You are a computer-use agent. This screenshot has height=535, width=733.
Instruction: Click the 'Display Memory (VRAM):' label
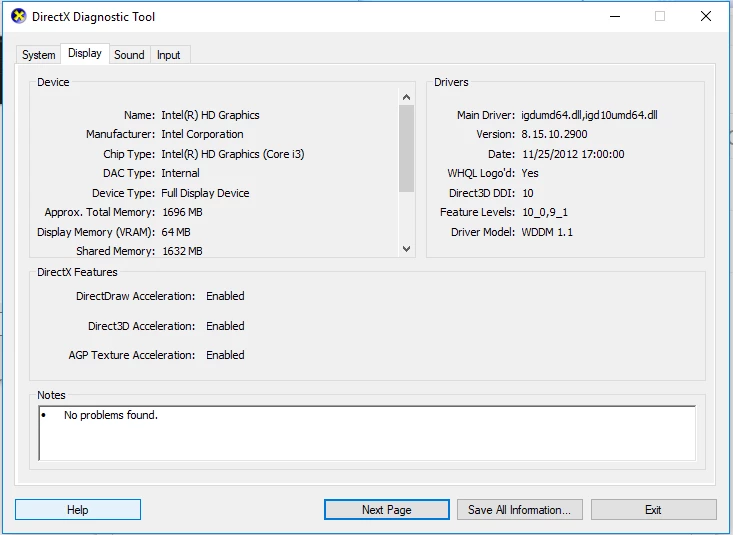96,232
